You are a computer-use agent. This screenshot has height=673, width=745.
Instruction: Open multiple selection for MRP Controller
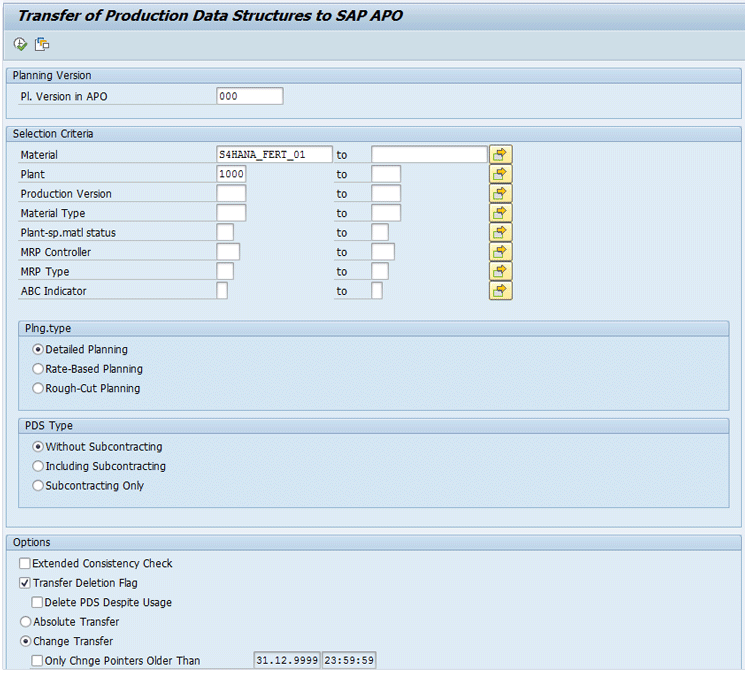tap(500, 252)
